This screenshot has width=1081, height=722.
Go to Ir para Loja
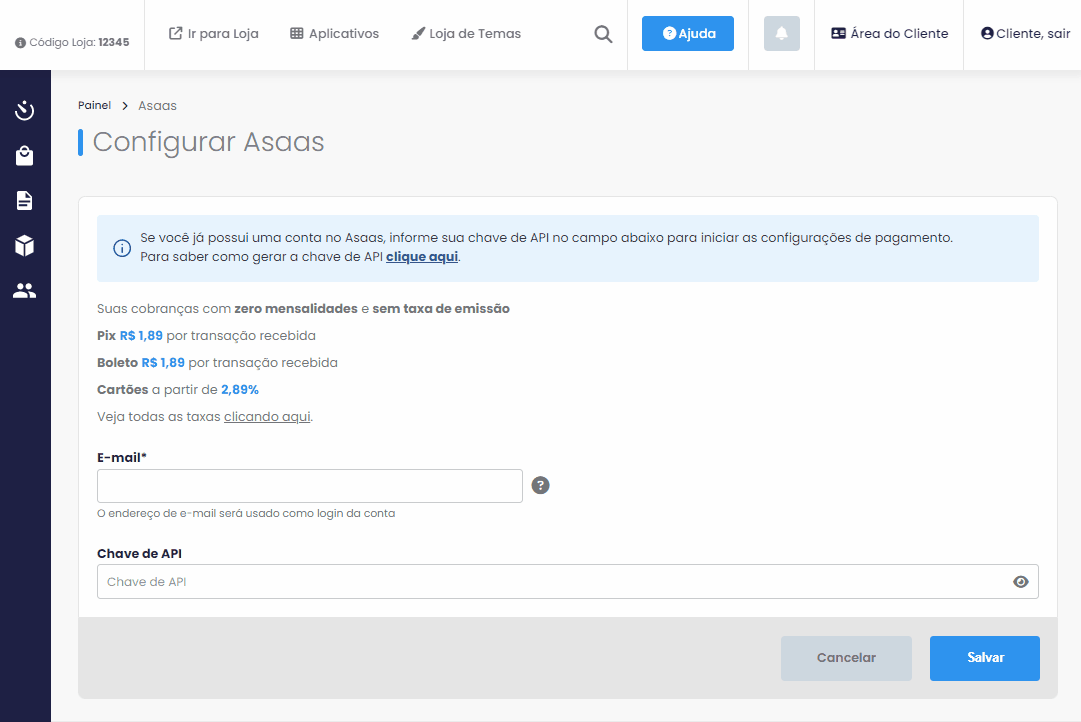214,33
